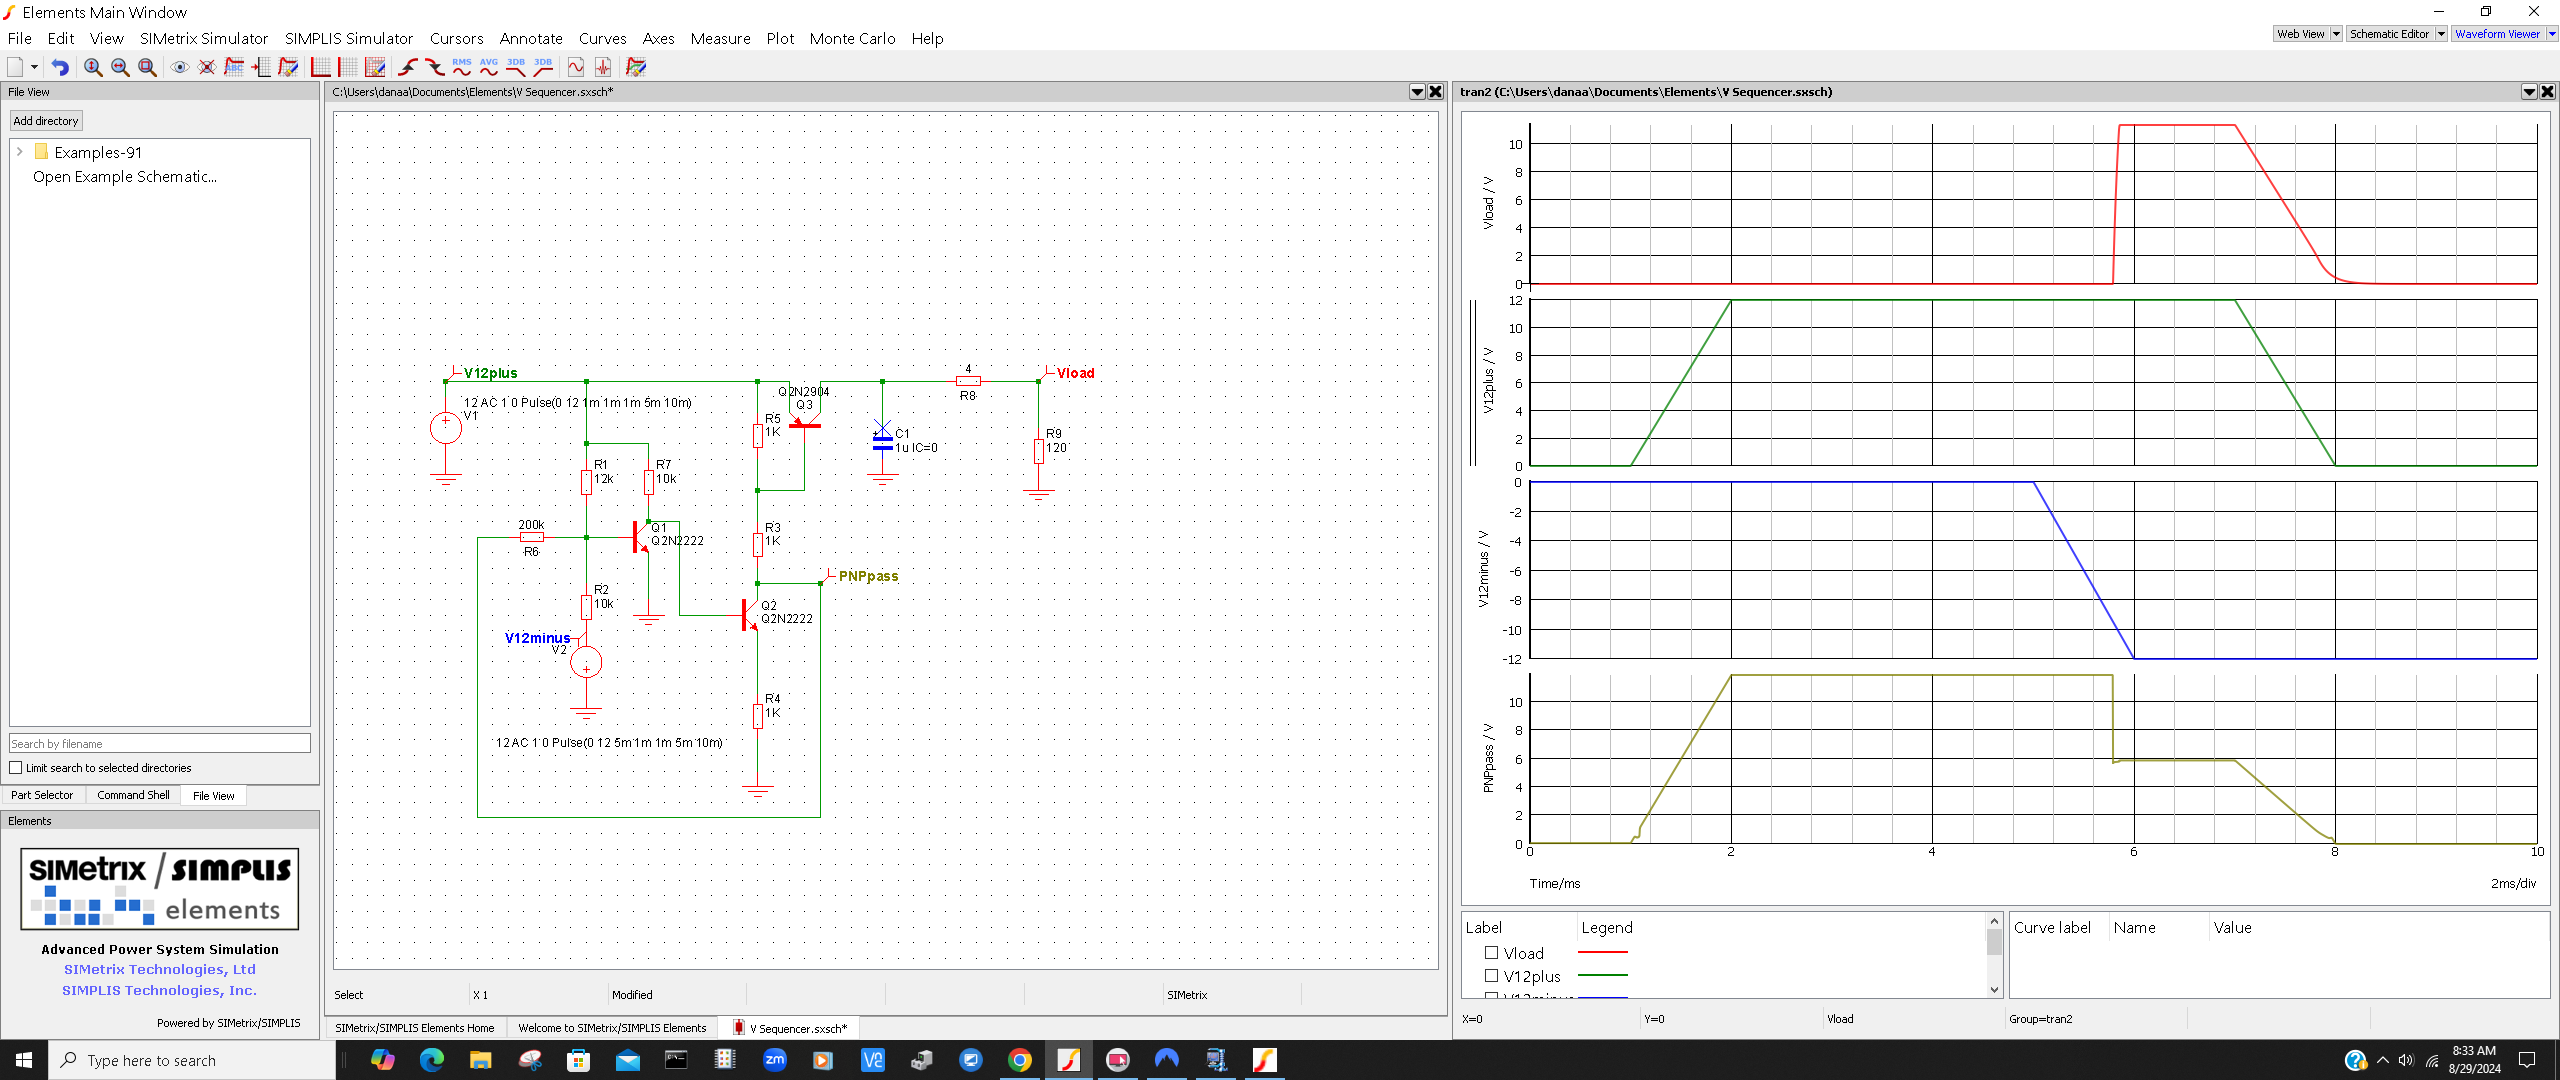This screenshot has width=2560, height=1080.
Task: Open SIMetrix/SIMPLIS Elements Home tab
Action: [415, 1028]
